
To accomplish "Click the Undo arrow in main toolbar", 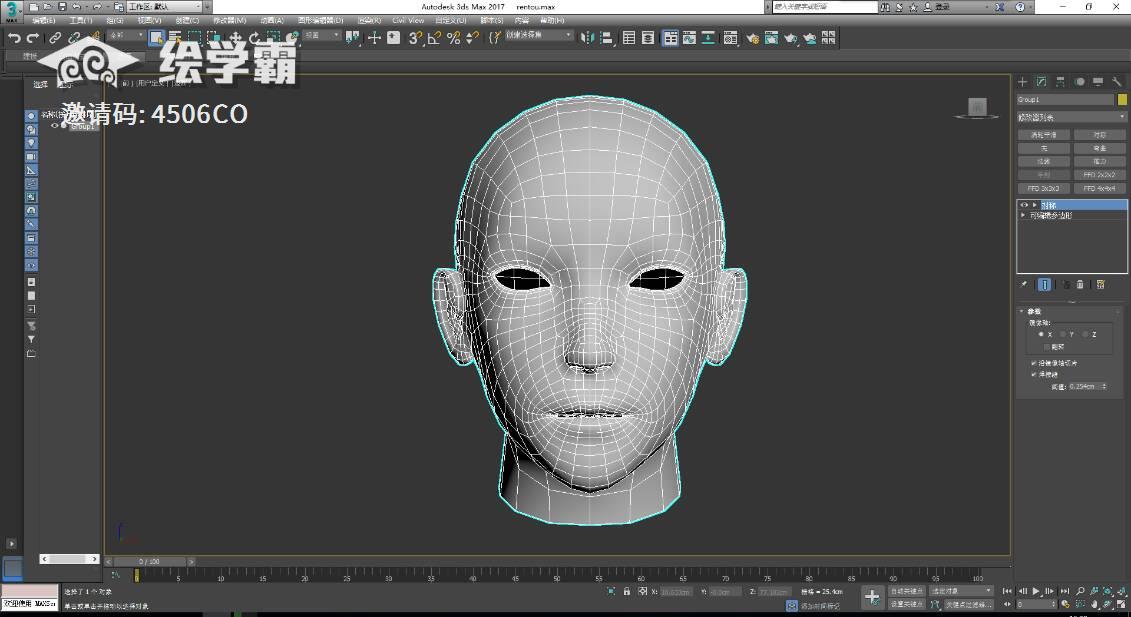I will [13, 38].
